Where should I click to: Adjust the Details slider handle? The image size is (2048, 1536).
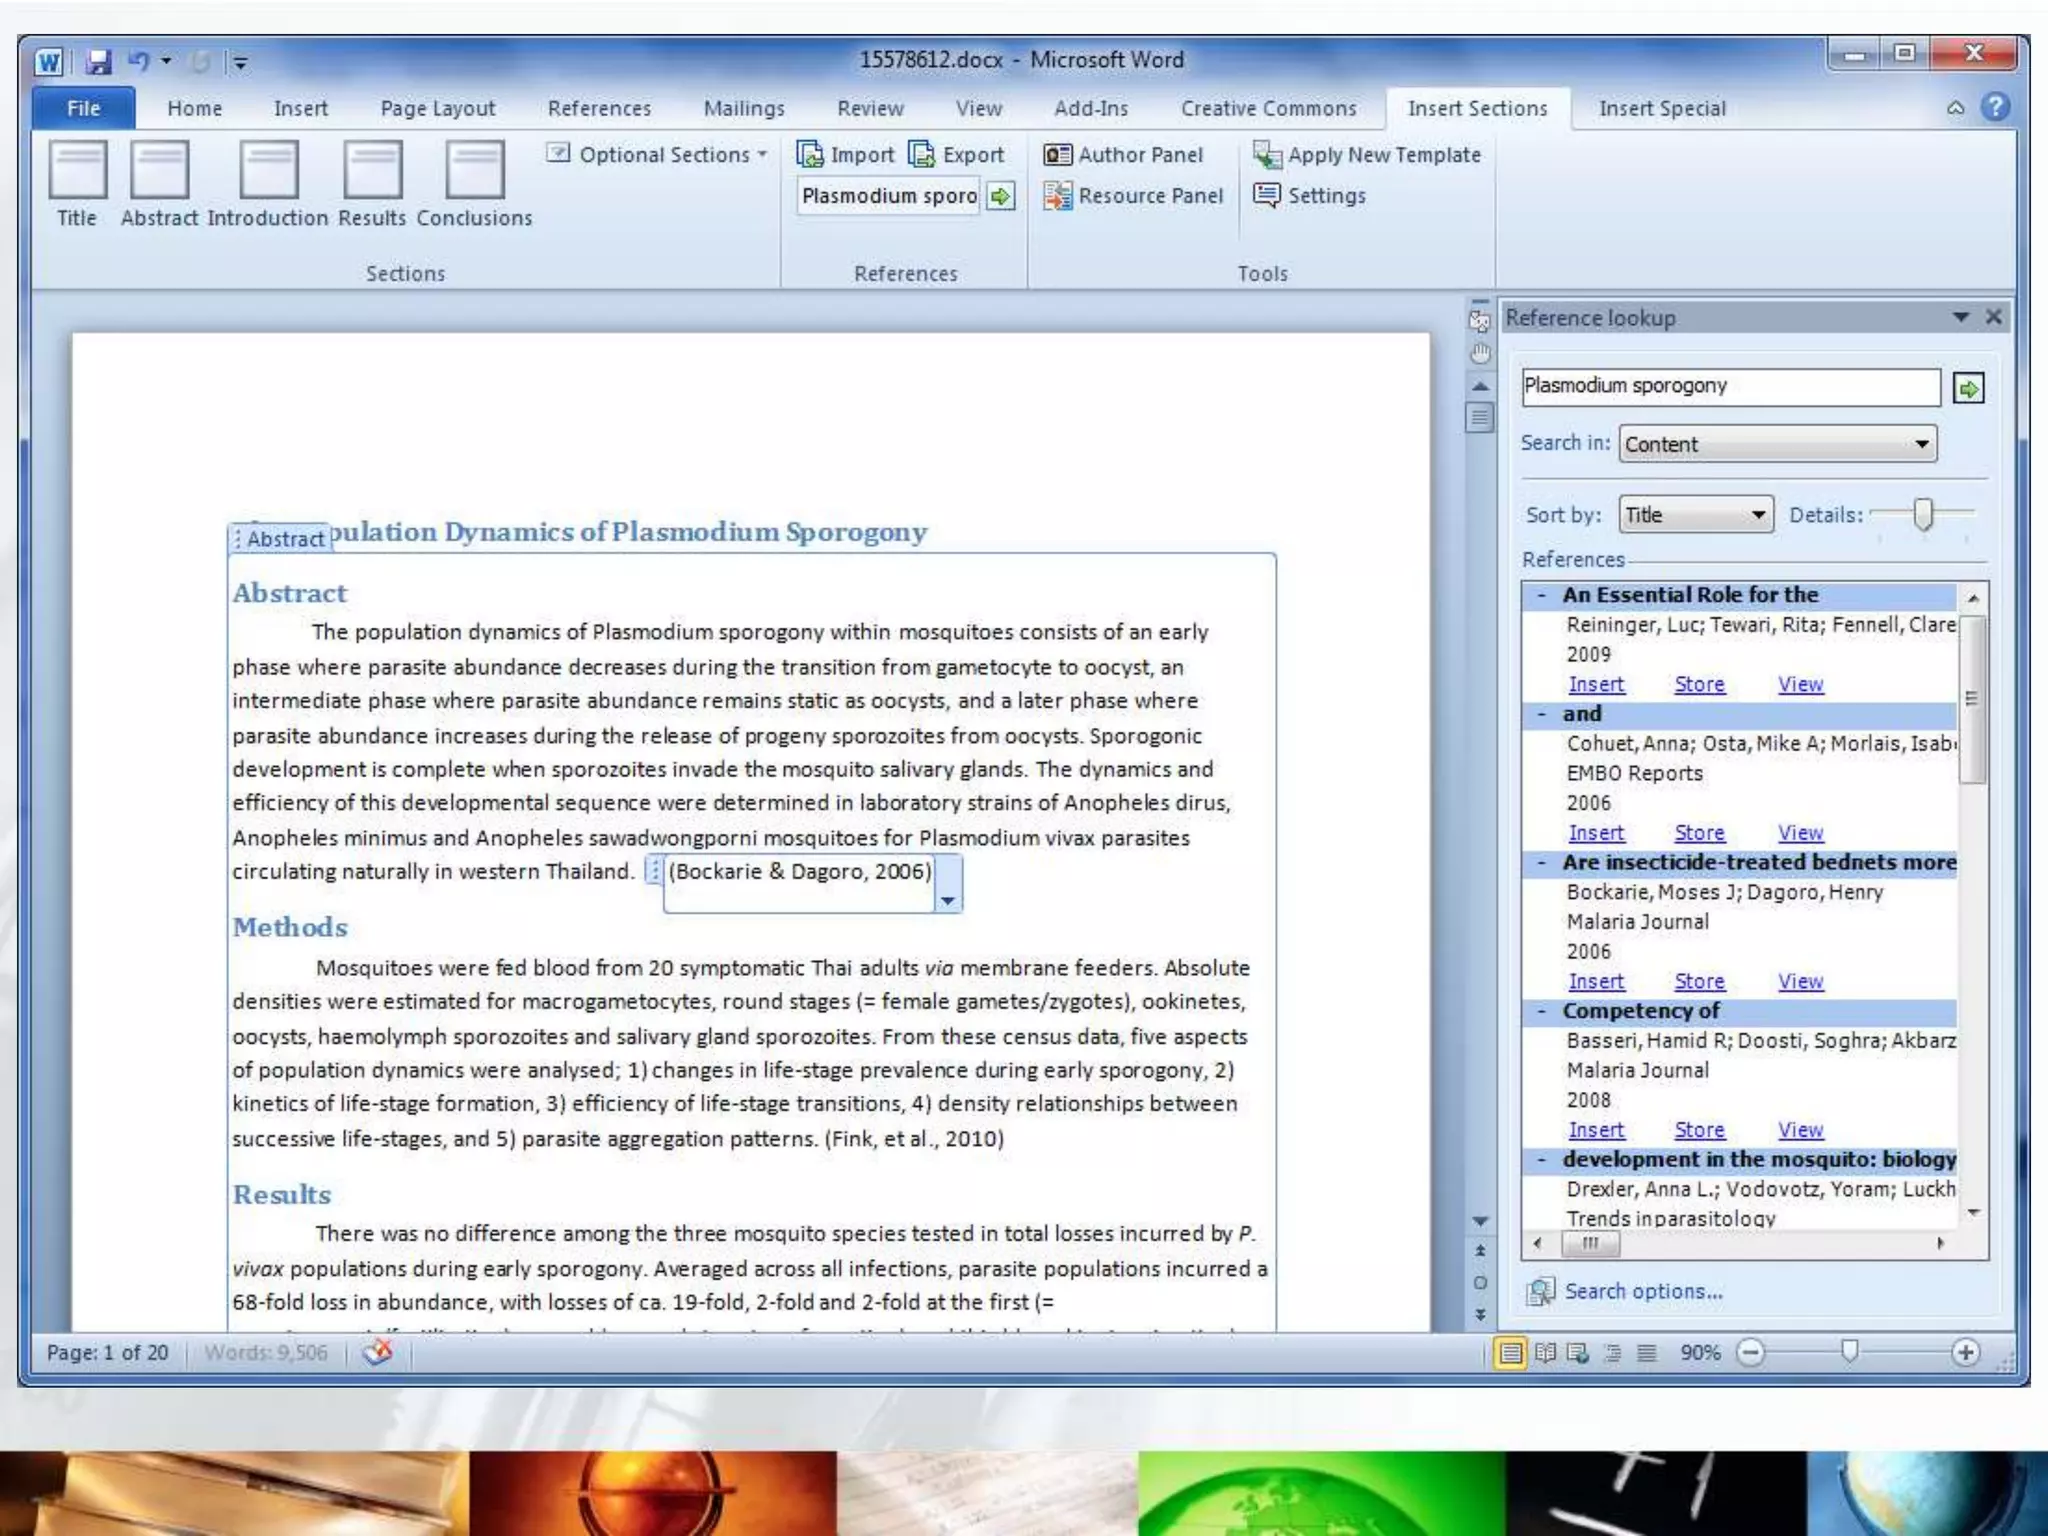1922,514
